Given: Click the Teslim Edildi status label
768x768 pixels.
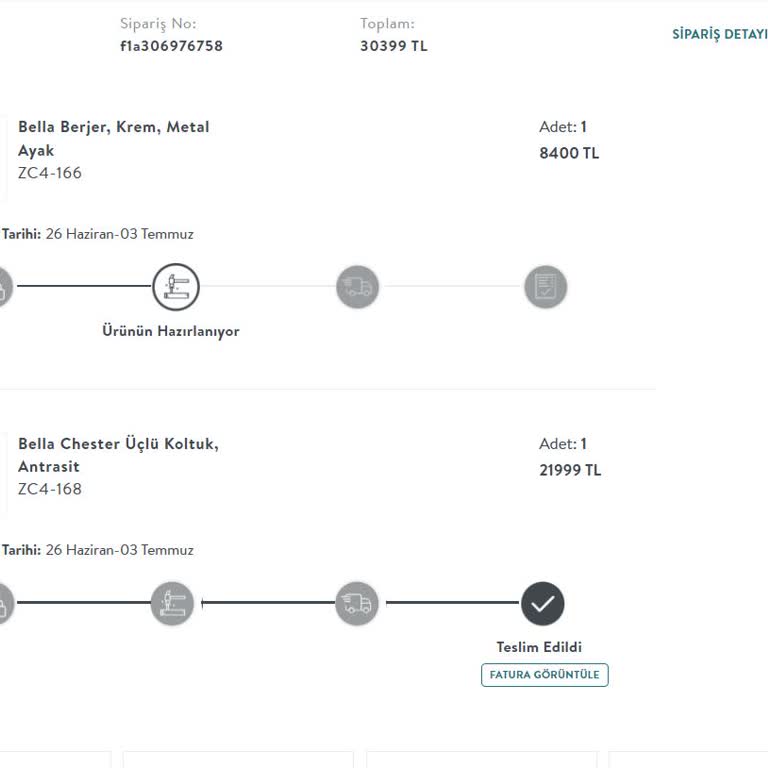Looking at the screenshot, I should (x=539, y=647).
